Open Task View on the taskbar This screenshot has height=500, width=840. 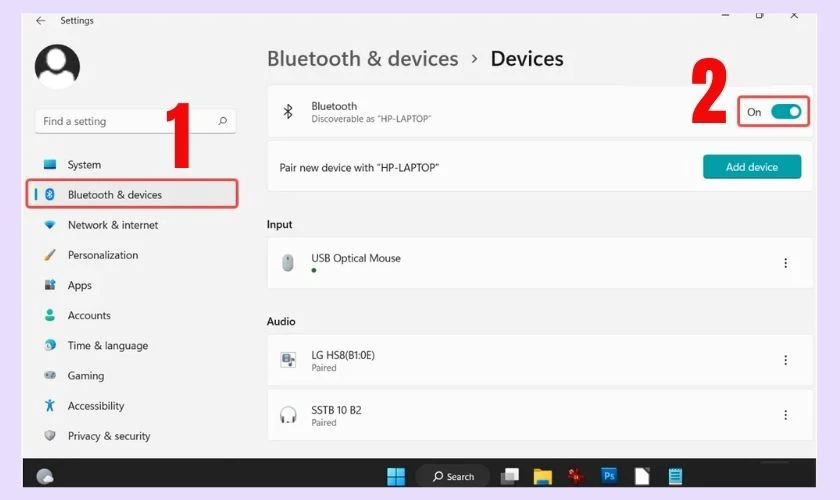[x=509, y=476]
